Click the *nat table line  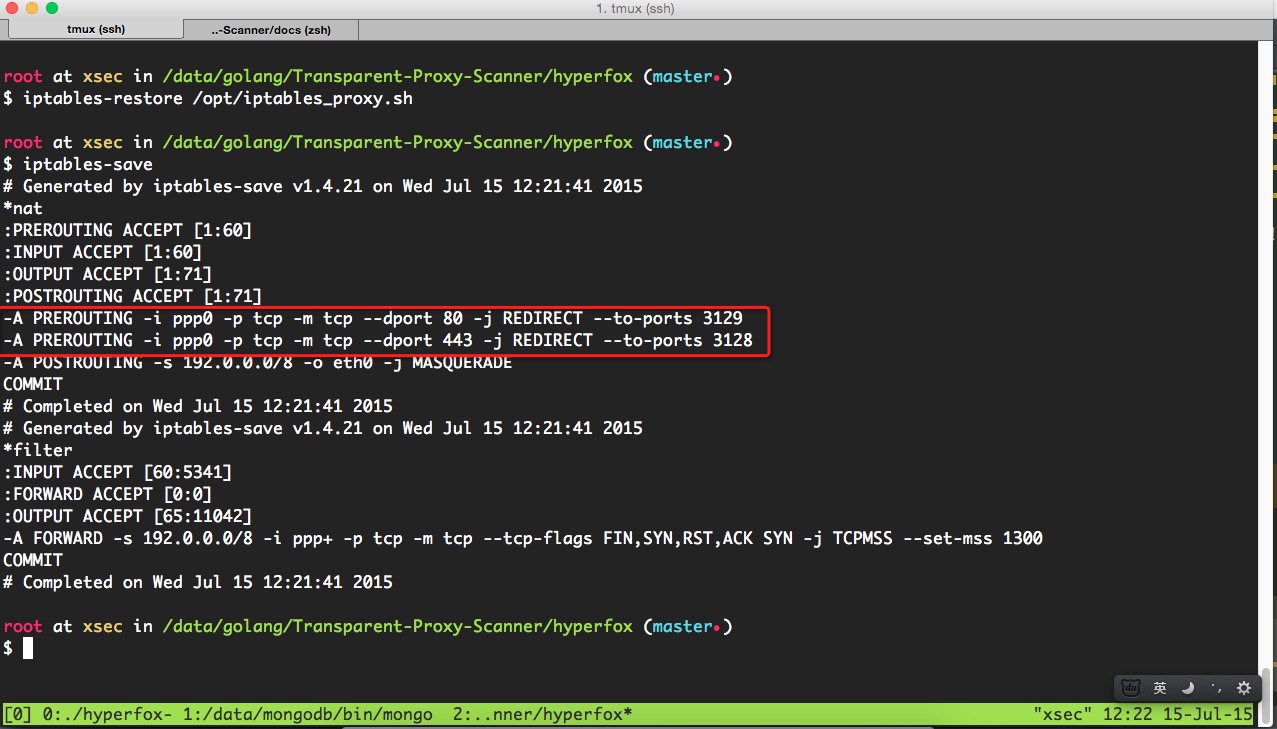coord(23,208)
